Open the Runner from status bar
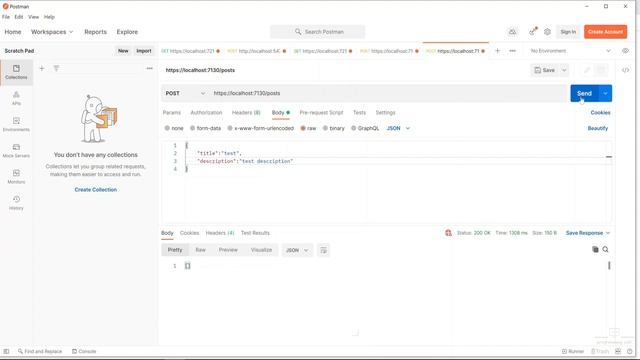 573,351
